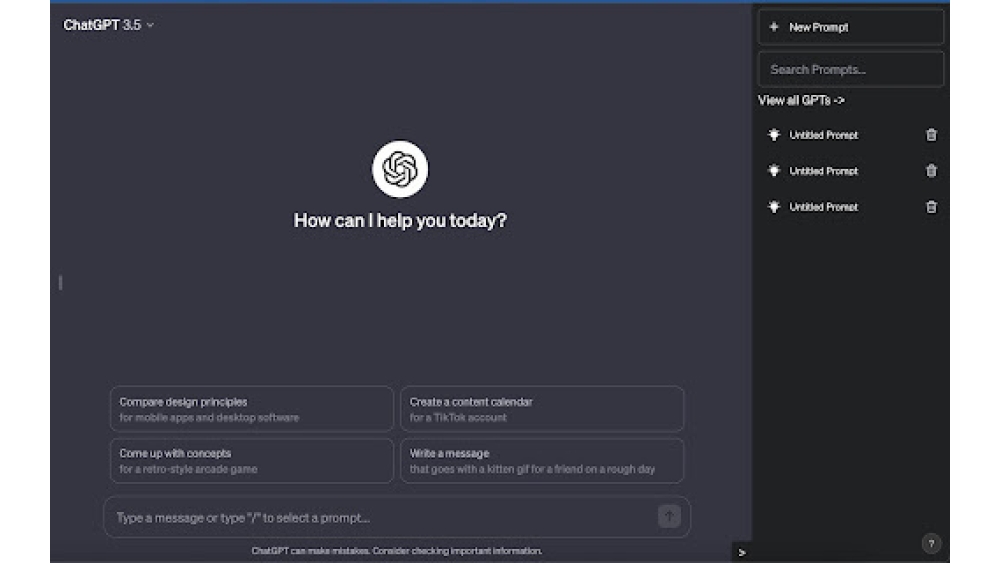
Task: Click the lightbulb icon of the third Untitled Prompt
Action: (x=774, y=207)
